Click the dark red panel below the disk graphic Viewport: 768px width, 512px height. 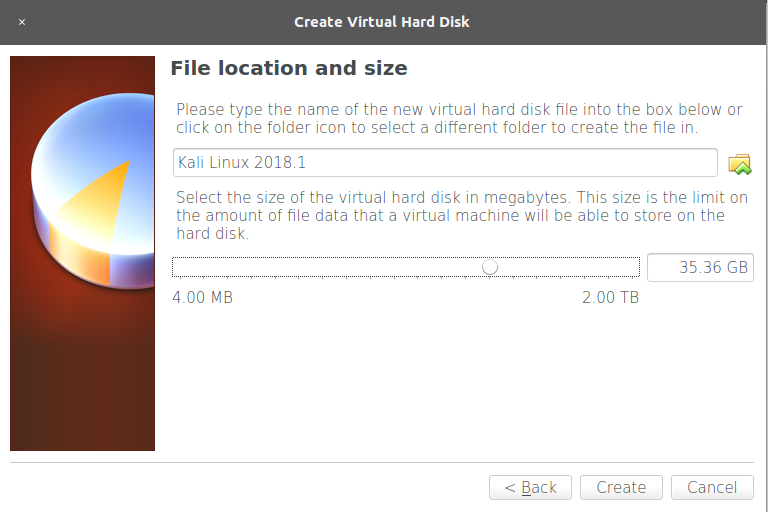[82, 372]
